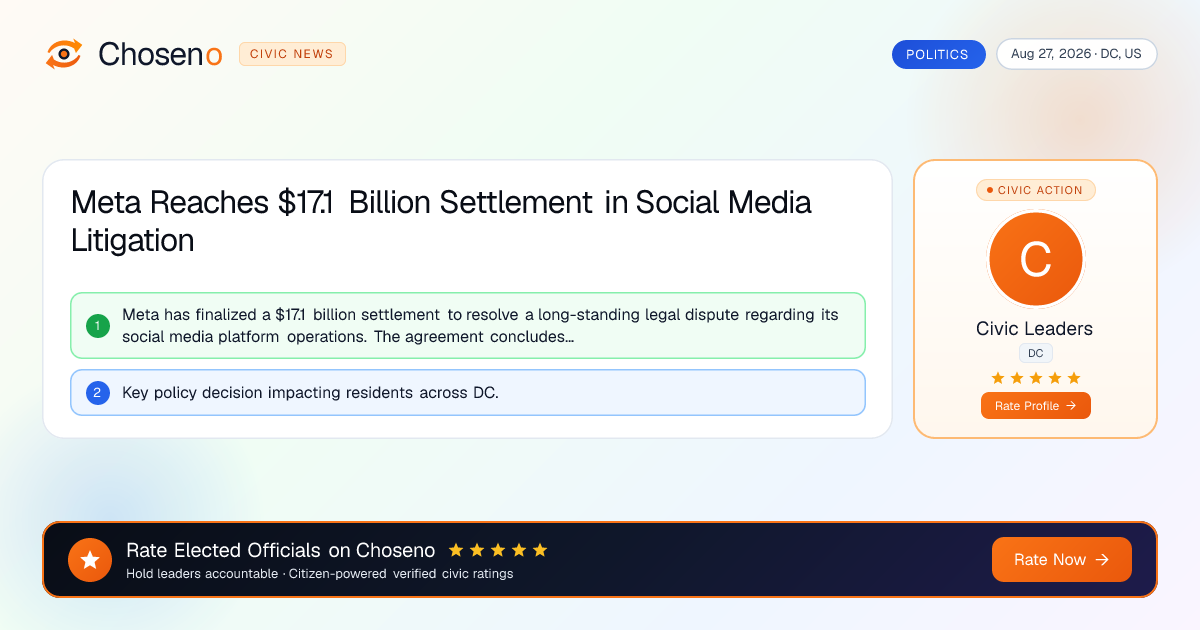Click the first star under Civic Leaders
This screenshot has height=630, width=1200.
pos(997,378)
